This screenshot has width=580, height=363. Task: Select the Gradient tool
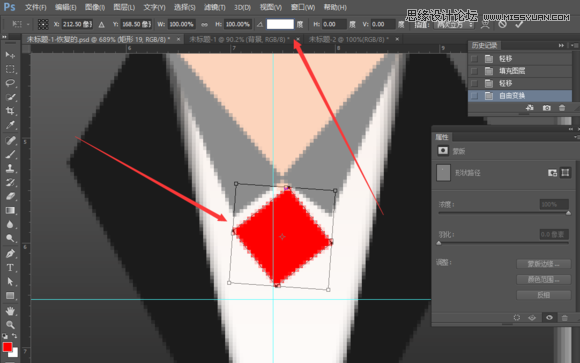[x=10, y=211]
